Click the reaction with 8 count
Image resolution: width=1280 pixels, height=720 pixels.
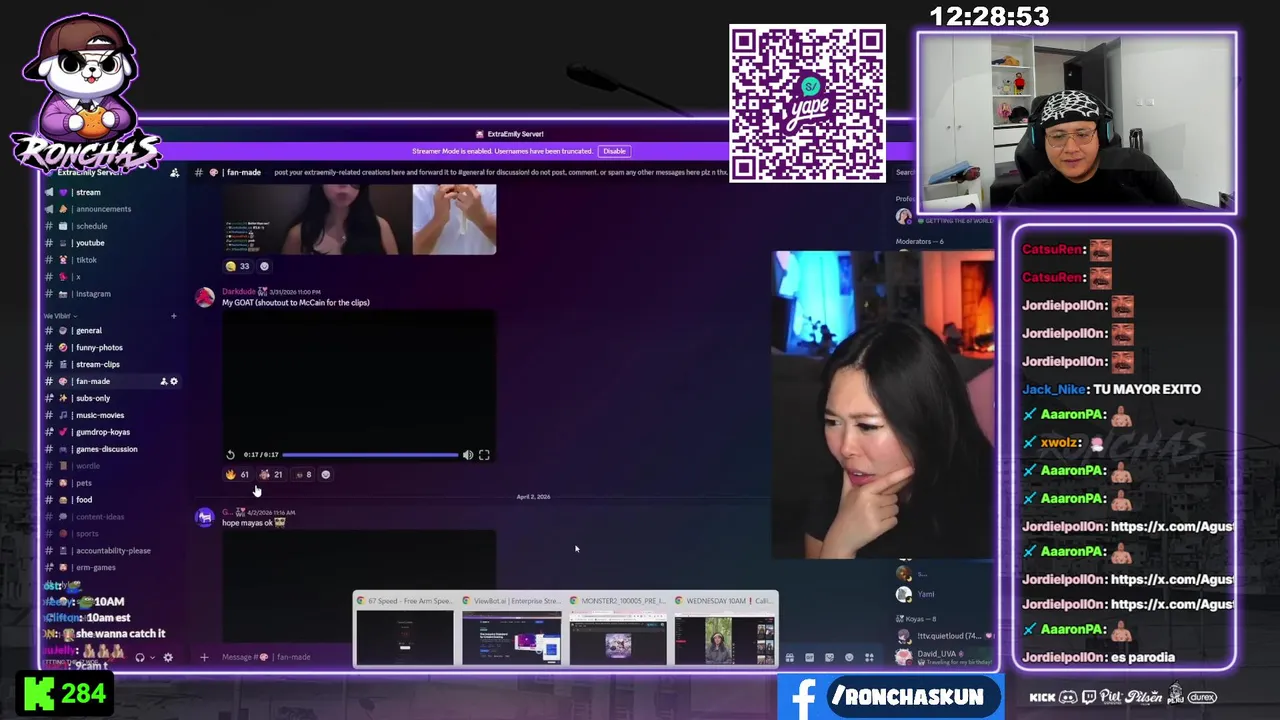tap(303, 475)
